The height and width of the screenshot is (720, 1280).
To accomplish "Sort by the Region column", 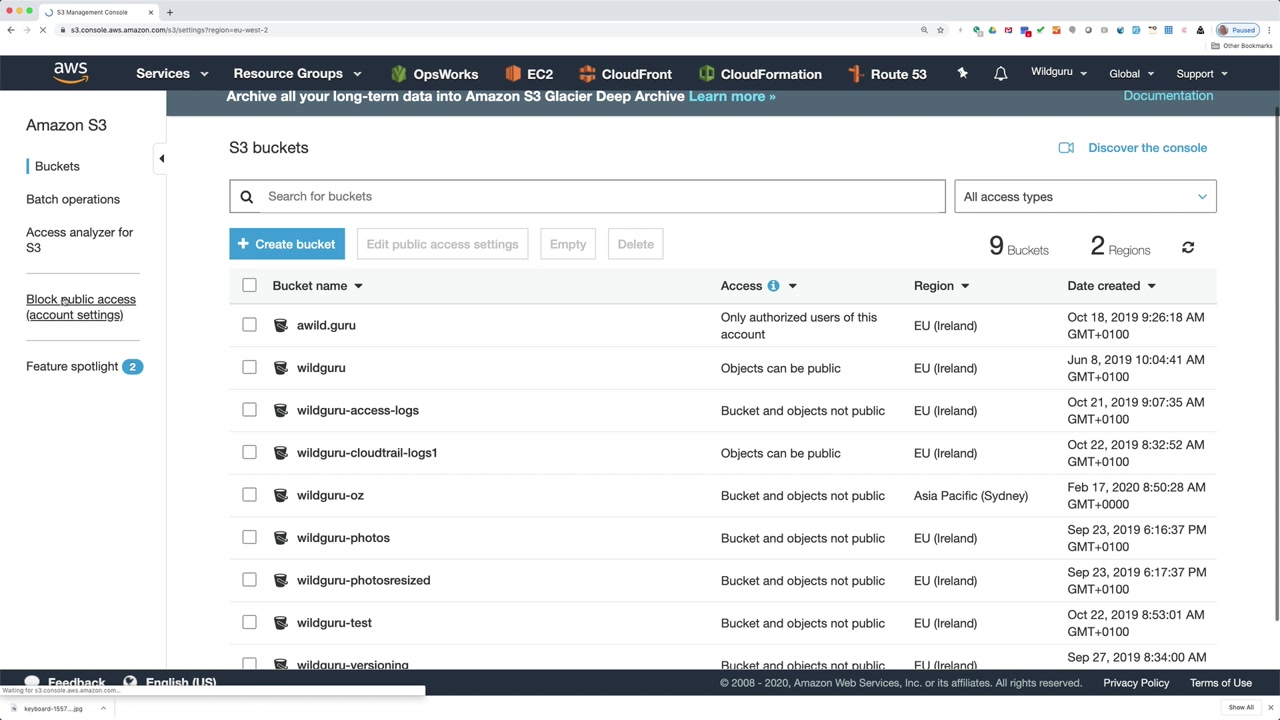I will (x=942, y=286).
